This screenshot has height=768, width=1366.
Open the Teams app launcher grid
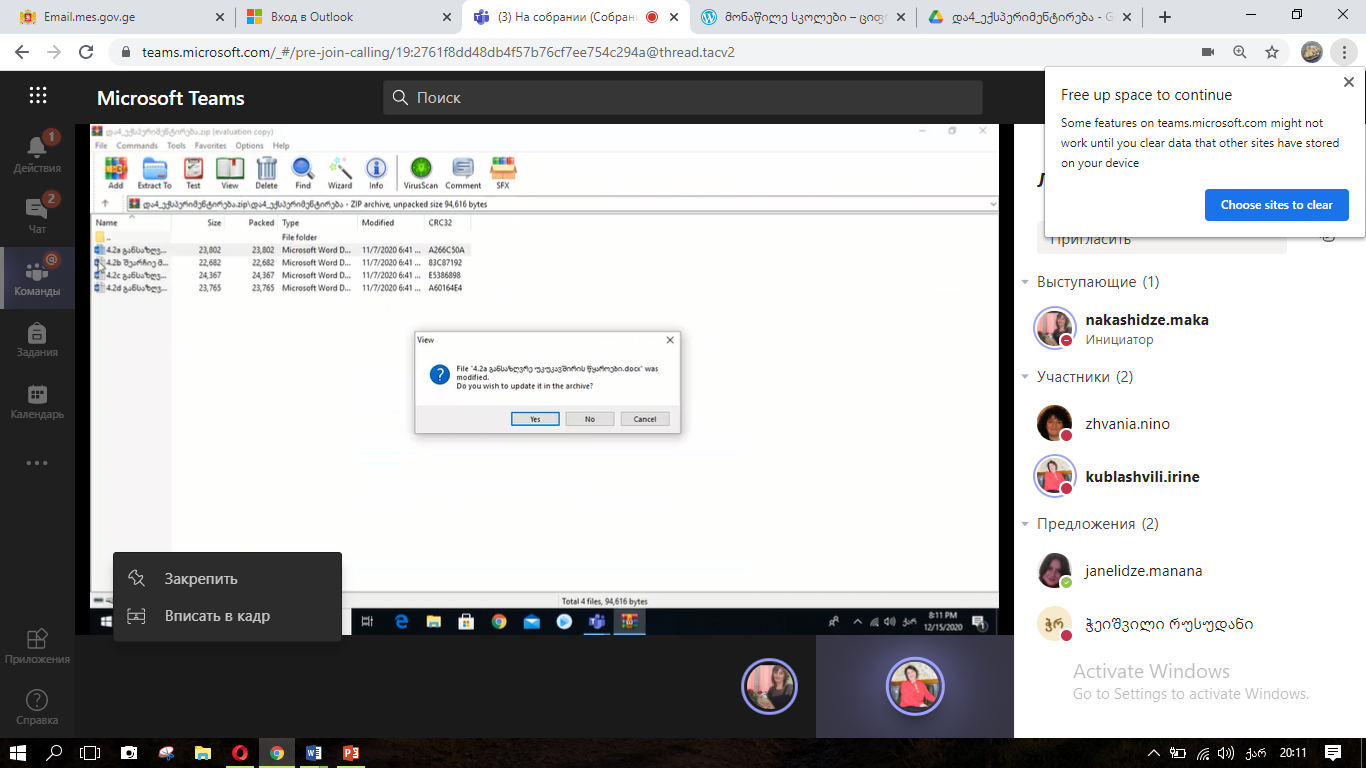(x=38, y=96)
